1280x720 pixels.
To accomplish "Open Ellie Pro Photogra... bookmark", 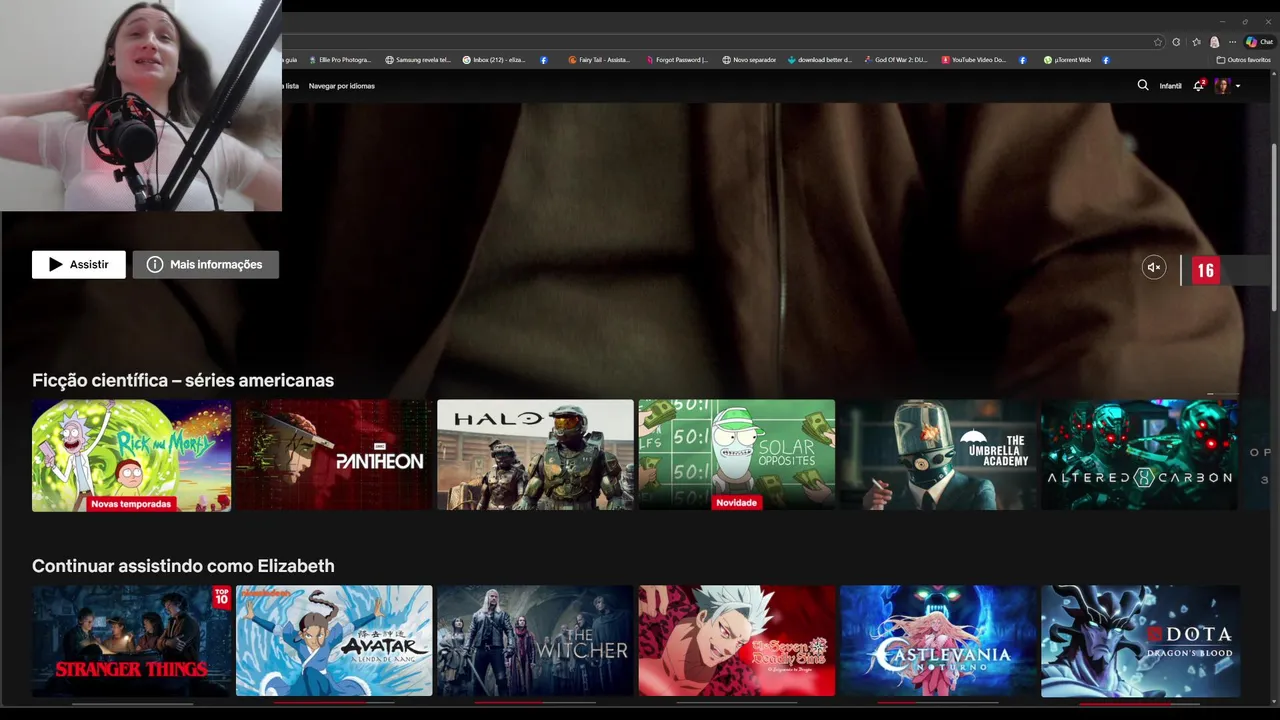I will coord(339,60).
